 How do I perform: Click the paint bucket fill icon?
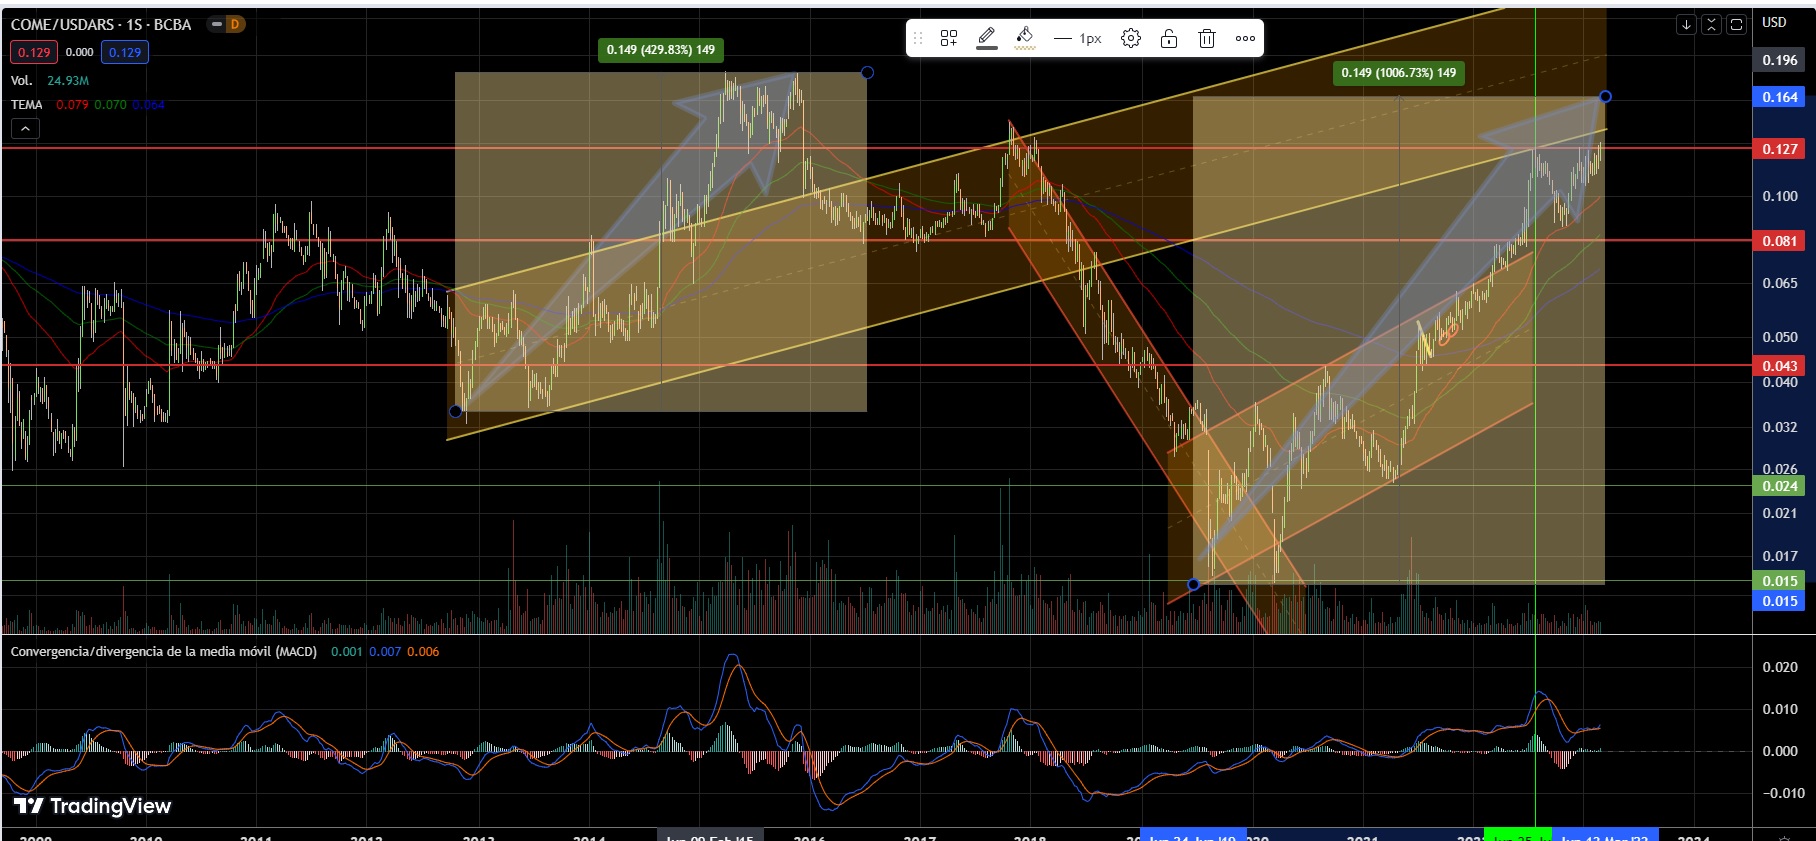(x=1025, y=38)
